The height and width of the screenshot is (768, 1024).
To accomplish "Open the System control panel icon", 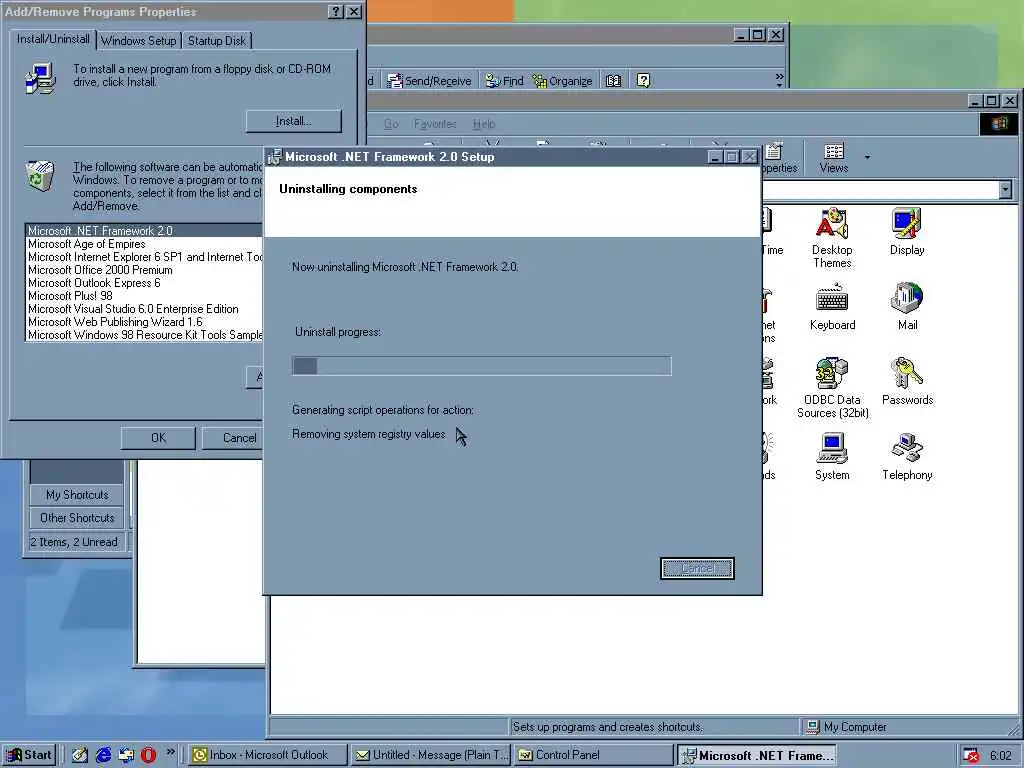I will [832, 456].
